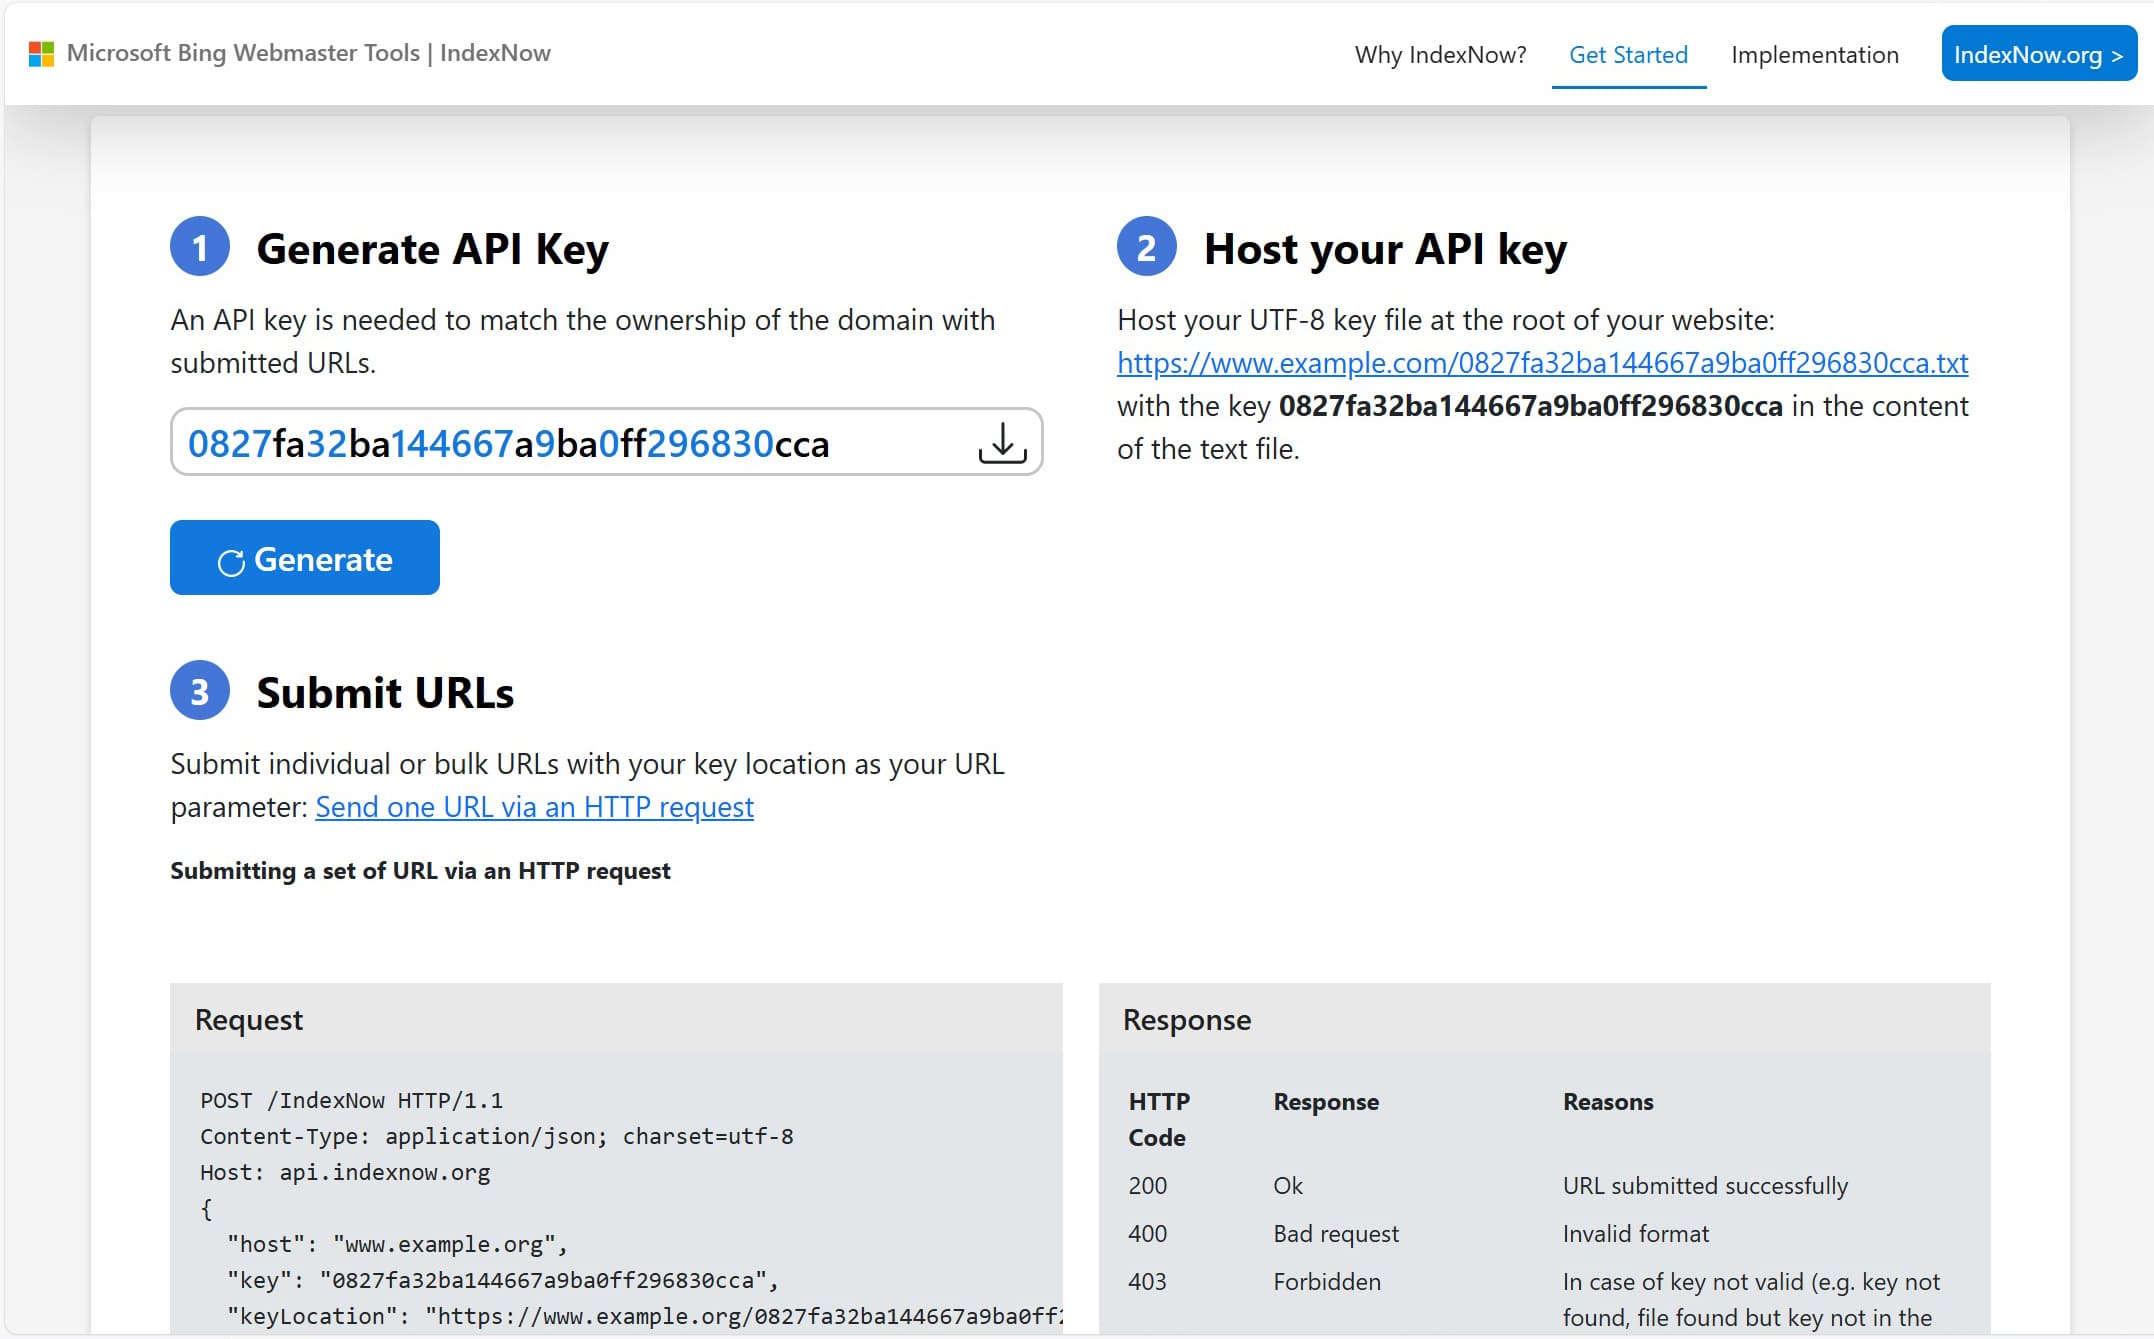Image resolution: width=2154 pixels, height=1339 pixels.
Task: Download the generated API key file
Action: tap(1002, 442)
